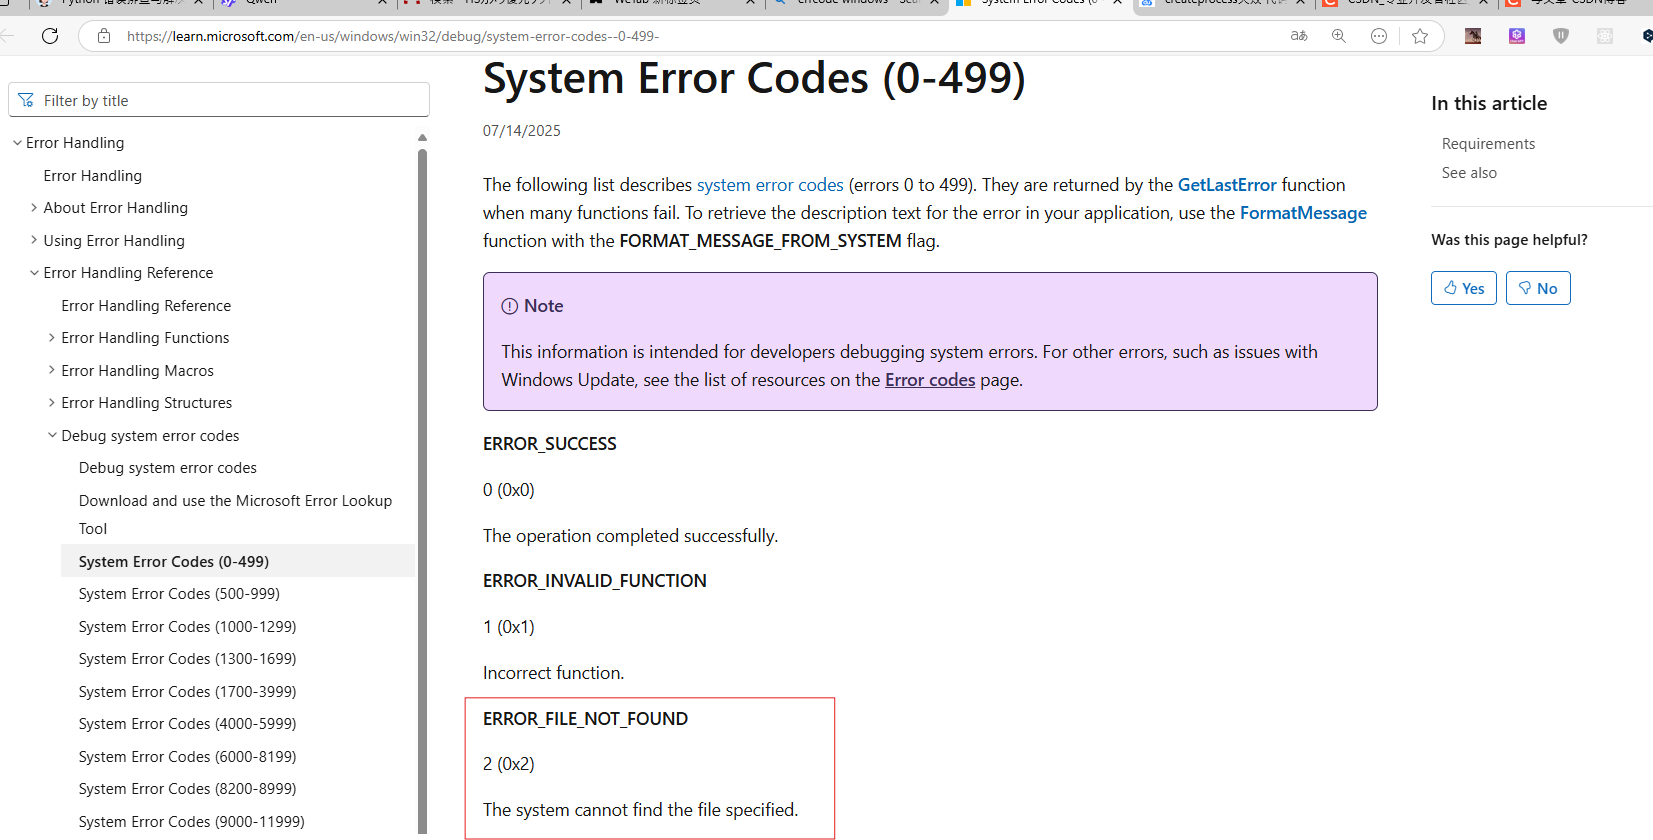Open the translate page icon
This screenshot has height=840, width=1653.
(1299, 36)
